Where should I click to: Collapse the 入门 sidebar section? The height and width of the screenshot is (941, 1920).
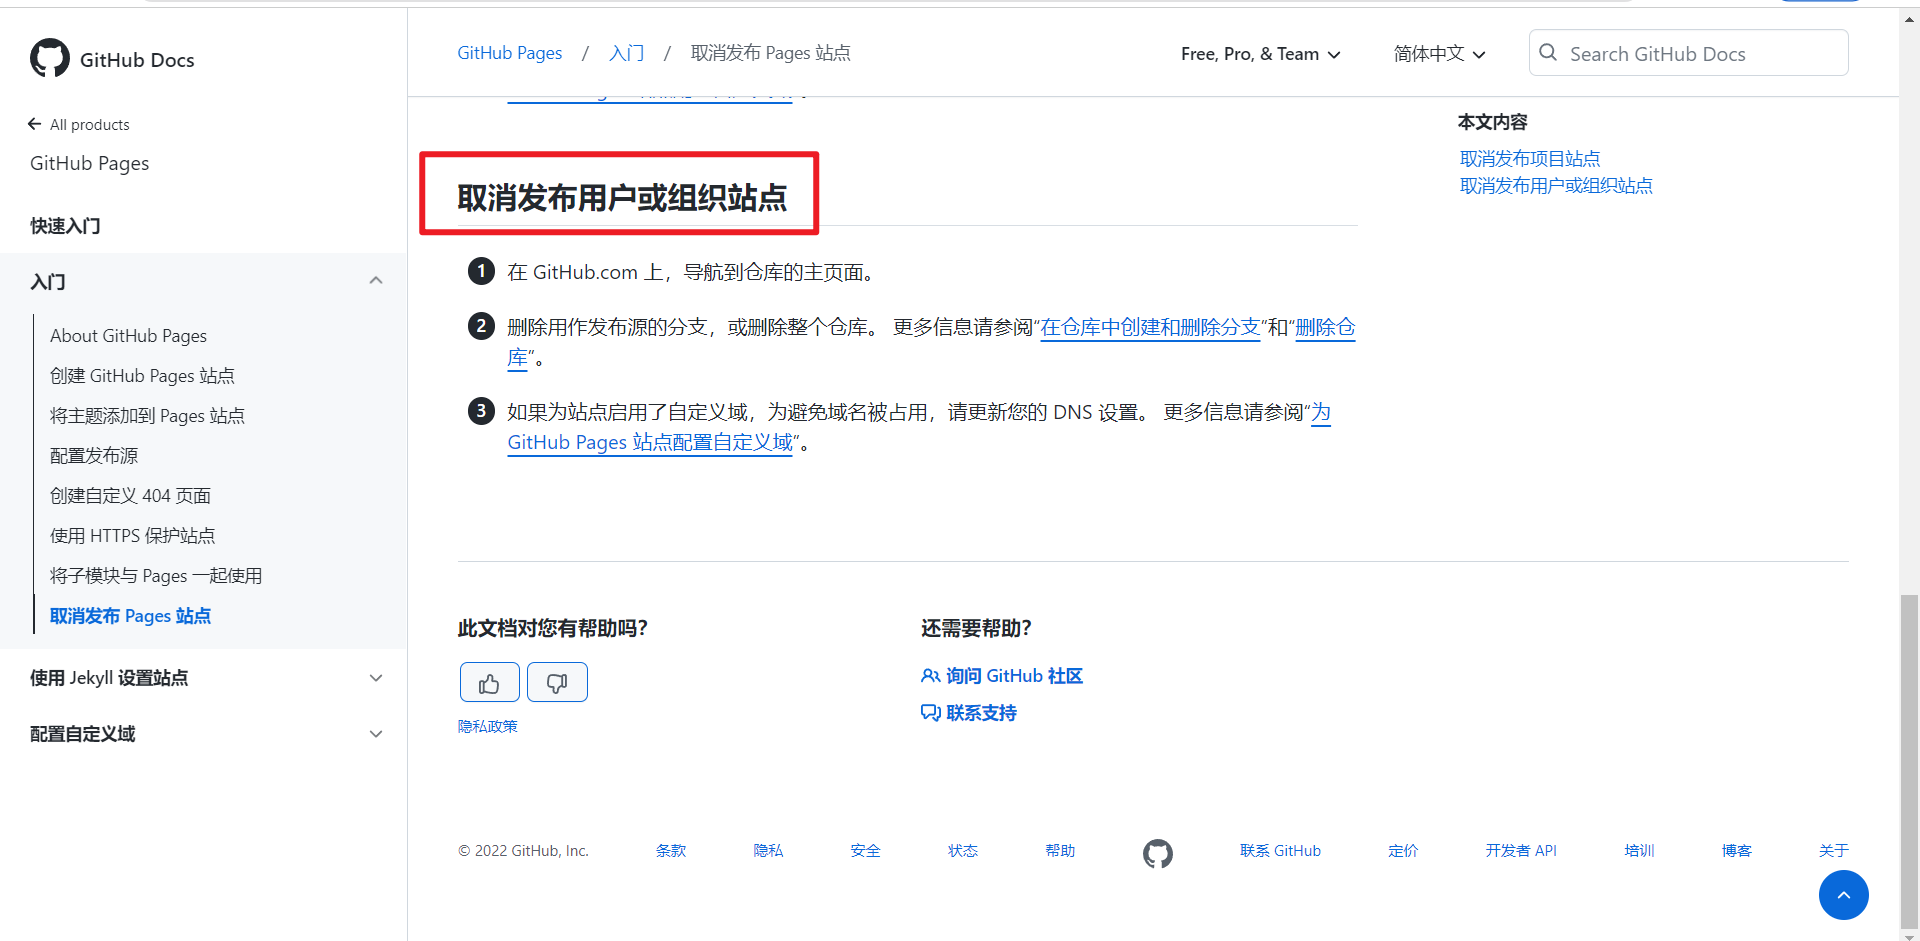click(x=376, y=281)
